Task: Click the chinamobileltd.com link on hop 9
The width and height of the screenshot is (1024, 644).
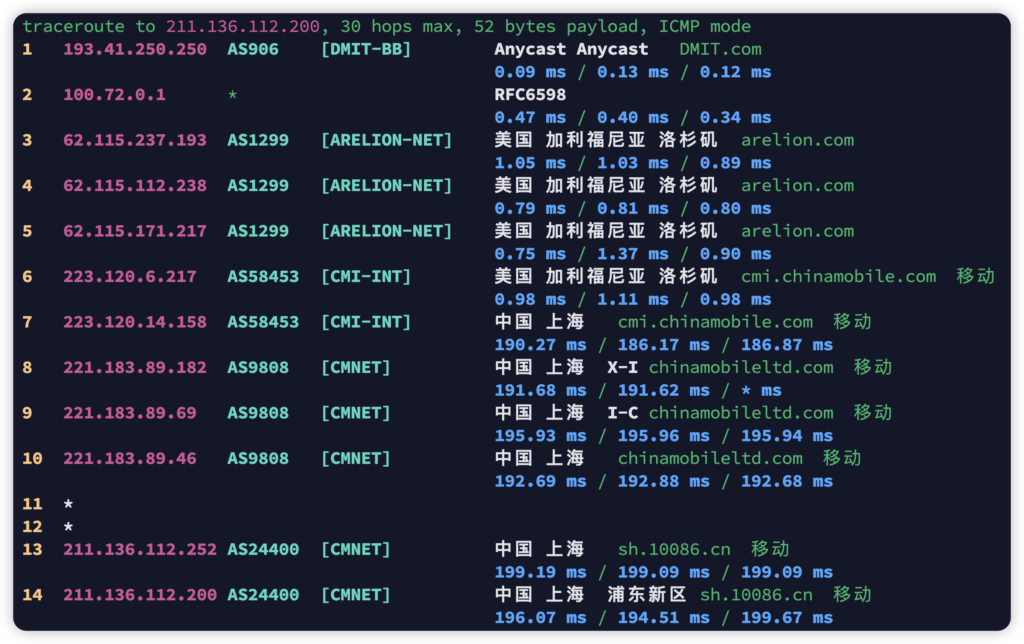Action: tap(740, 413)
